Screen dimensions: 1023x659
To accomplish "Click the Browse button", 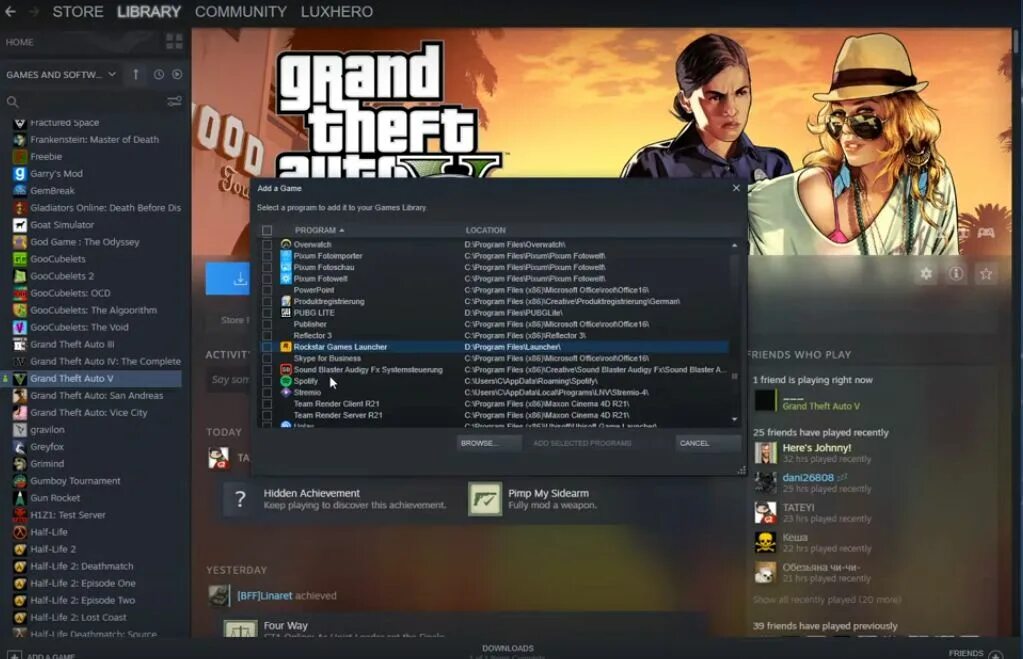I will 489,443.
